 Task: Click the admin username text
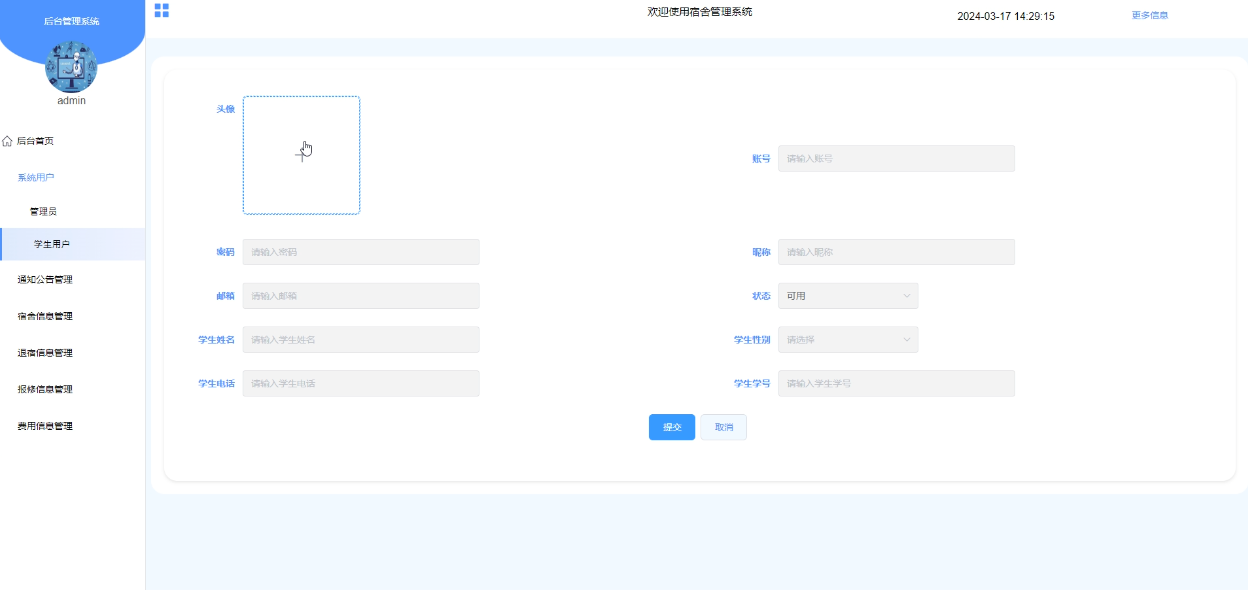pyautogui.click(x=72, y=101)
